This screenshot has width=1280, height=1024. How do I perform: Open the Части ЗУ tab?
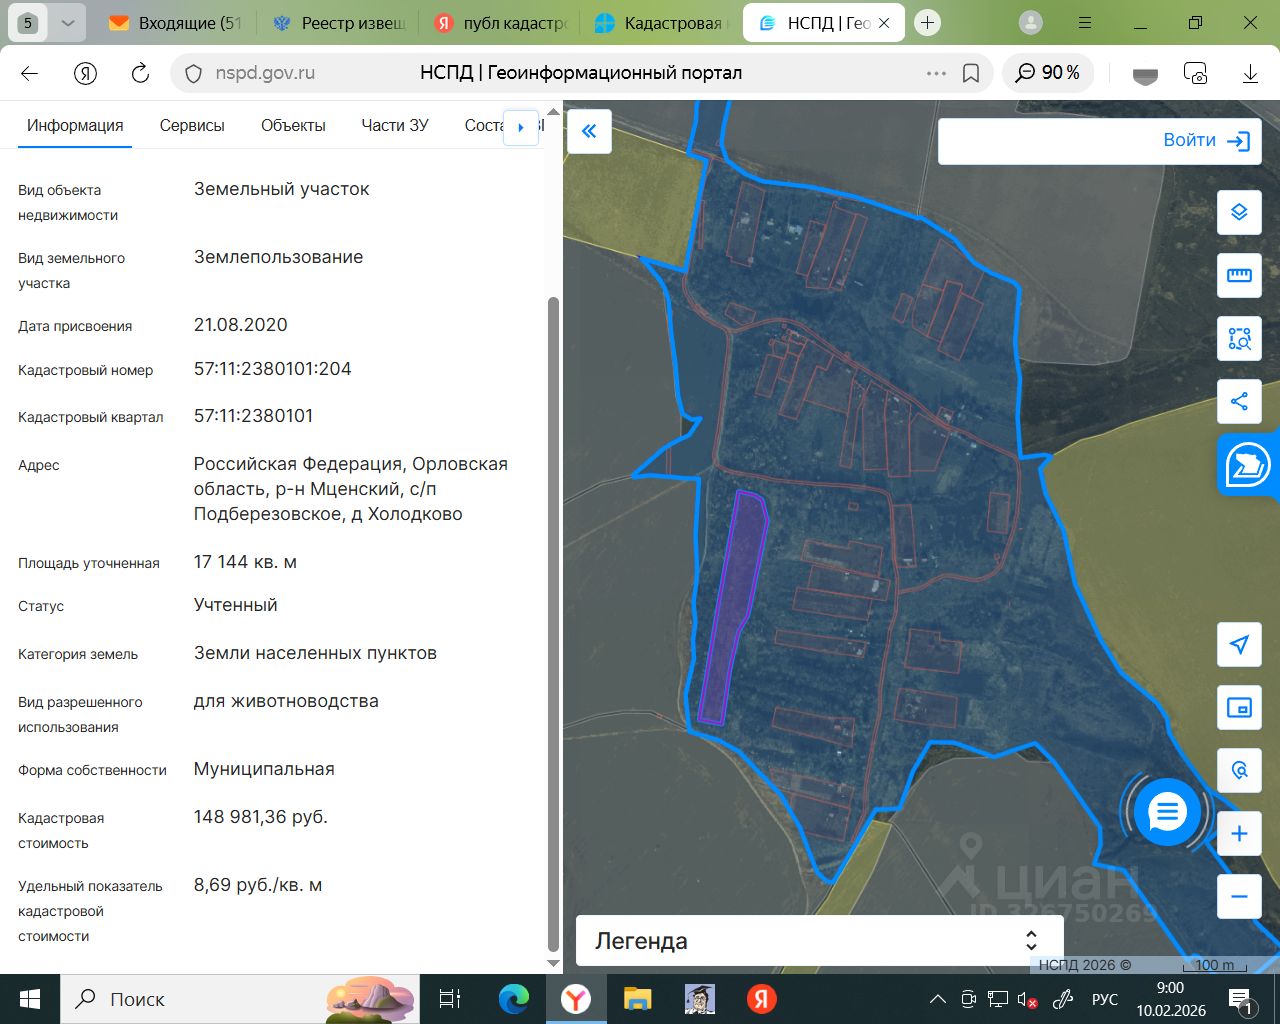[x=395, y=126]
